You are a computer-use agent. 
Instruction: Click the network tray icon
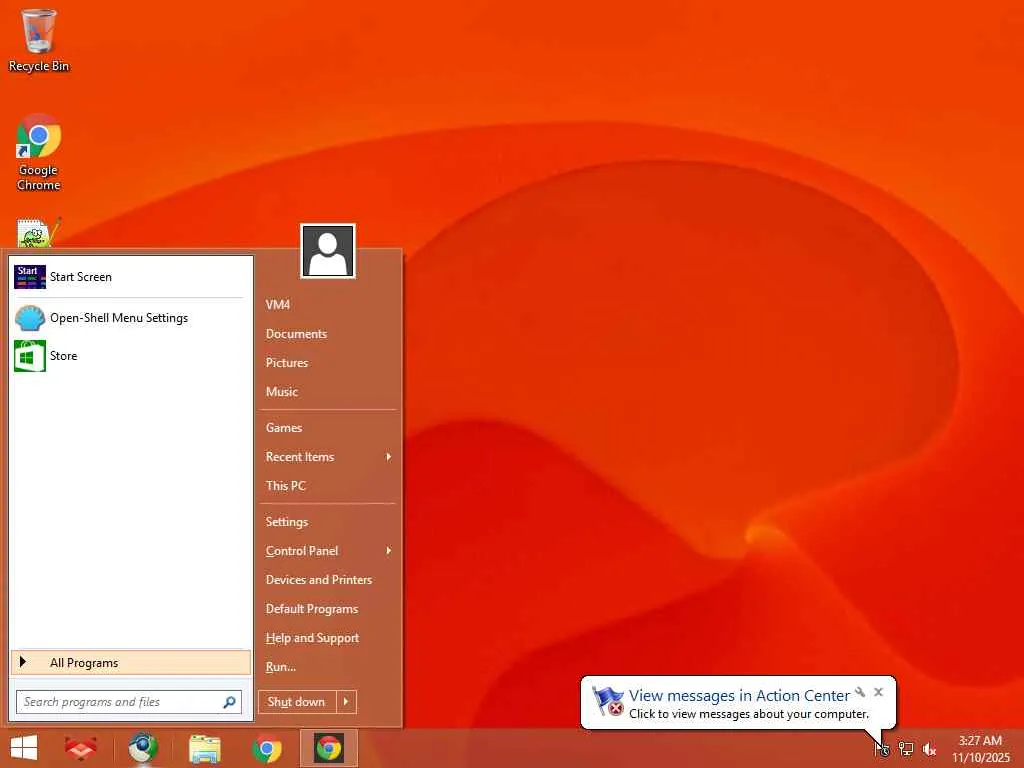906,749
